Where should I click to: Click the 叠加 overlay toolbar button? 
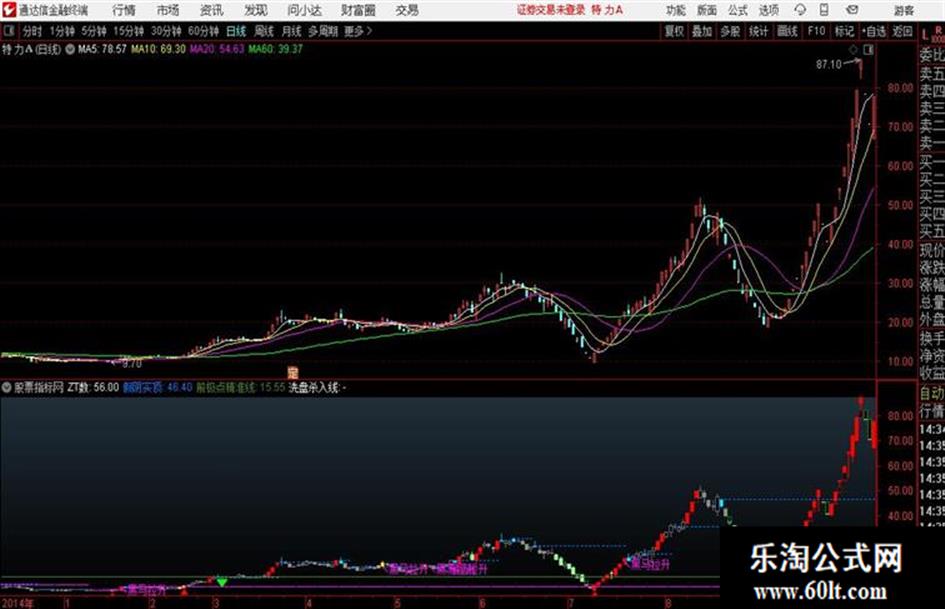(x=702, y=31)
